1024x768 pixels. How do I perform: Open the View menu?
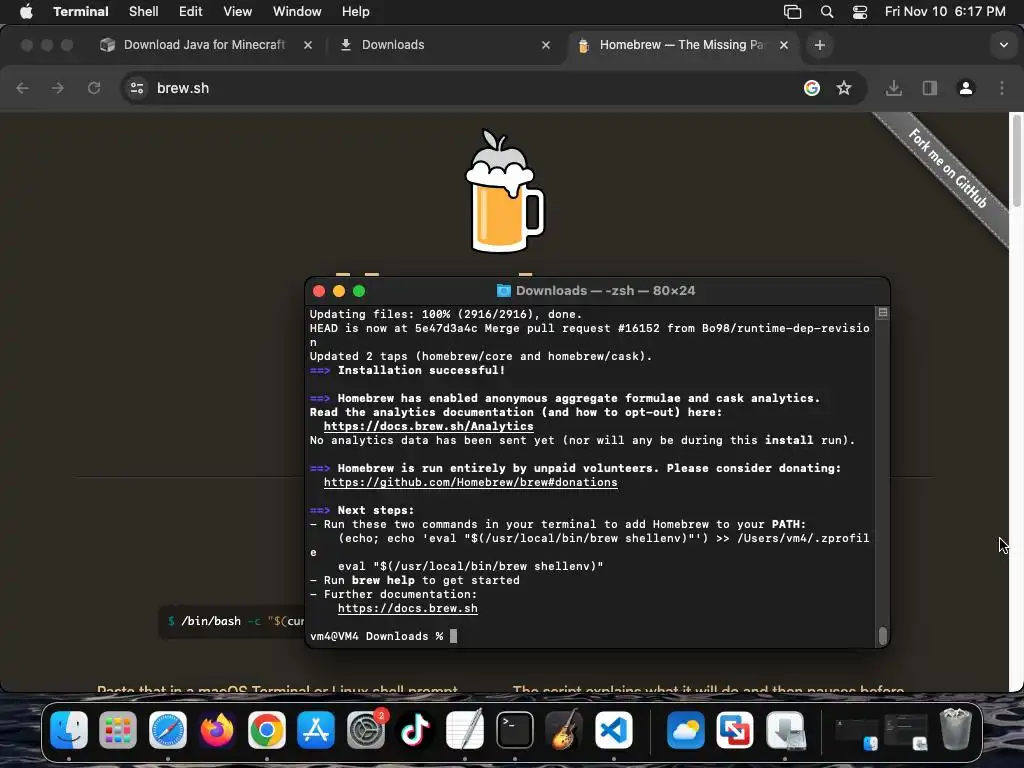point(237,12)
